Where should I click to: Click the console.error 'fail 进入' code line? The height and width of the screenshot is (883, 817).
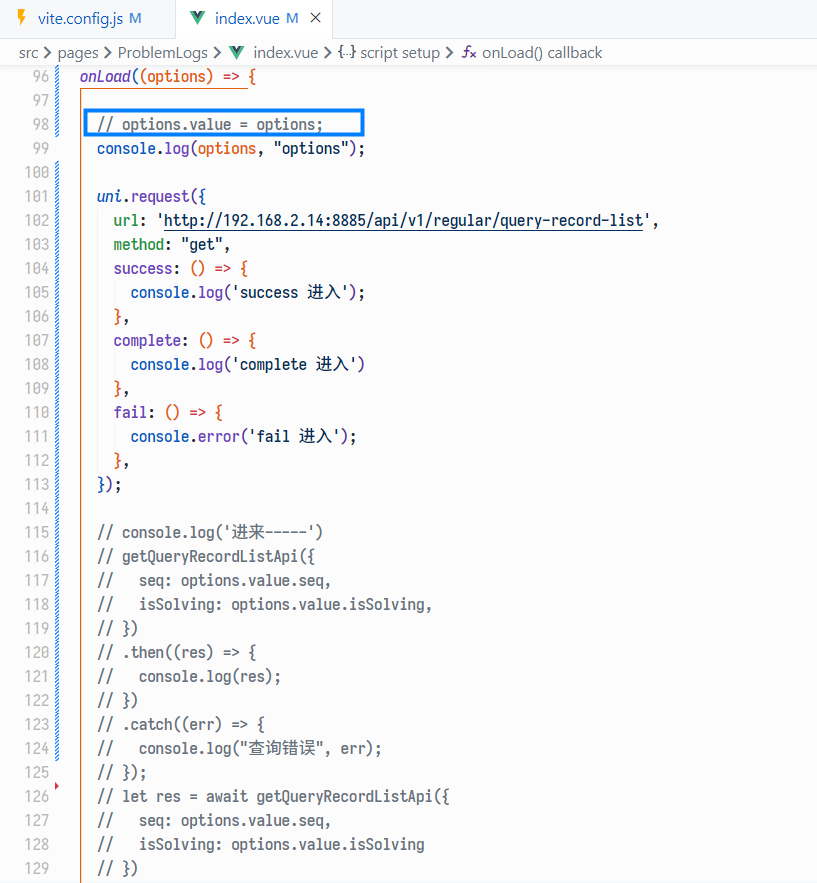243,436
